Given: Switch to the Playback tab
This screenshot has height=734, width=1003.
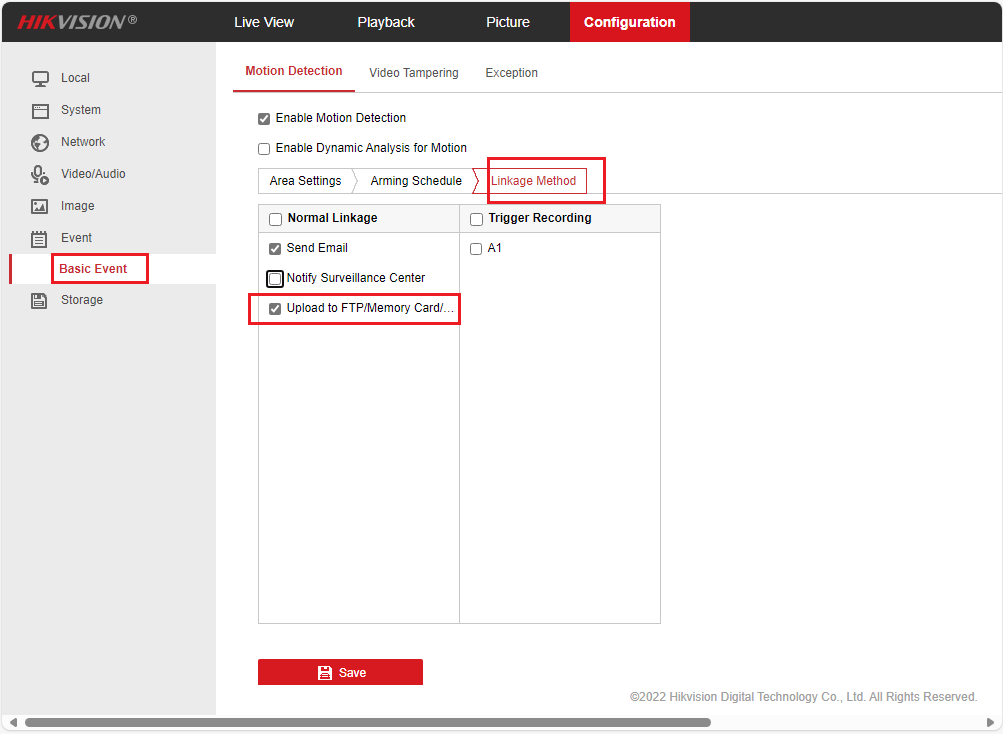Looking at the screenshot, I should point(386,22).
